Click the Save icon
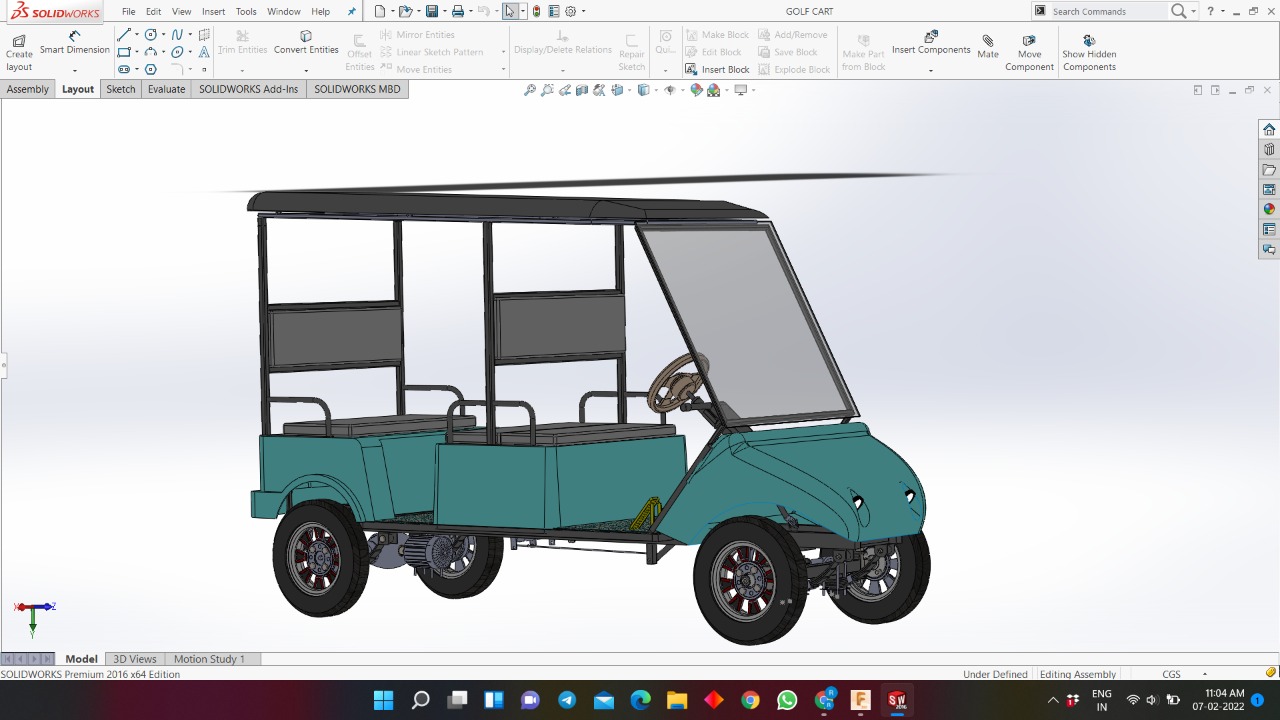This screenshot has width=1280, height=720. (x=432, y=11)
